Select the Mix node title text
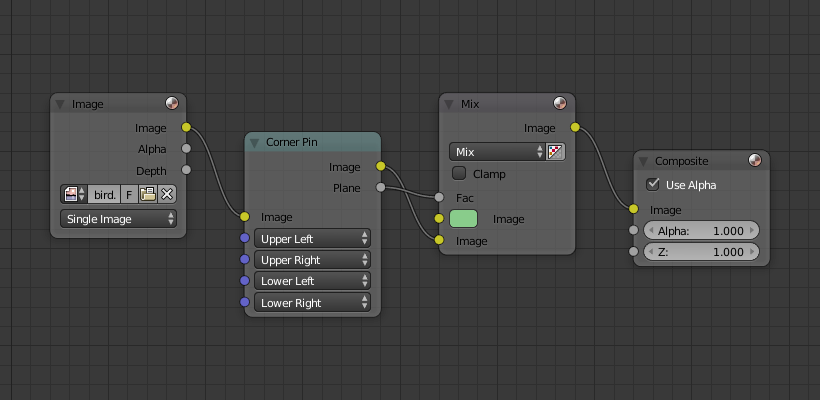This screenshot has height=400, width=820. click(x=470, y=104)
